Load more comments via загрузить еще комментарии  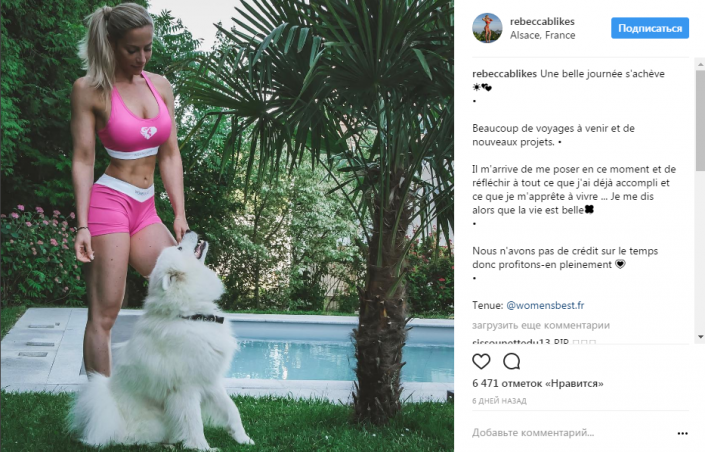pyautogui.click(x=541, y=325)
